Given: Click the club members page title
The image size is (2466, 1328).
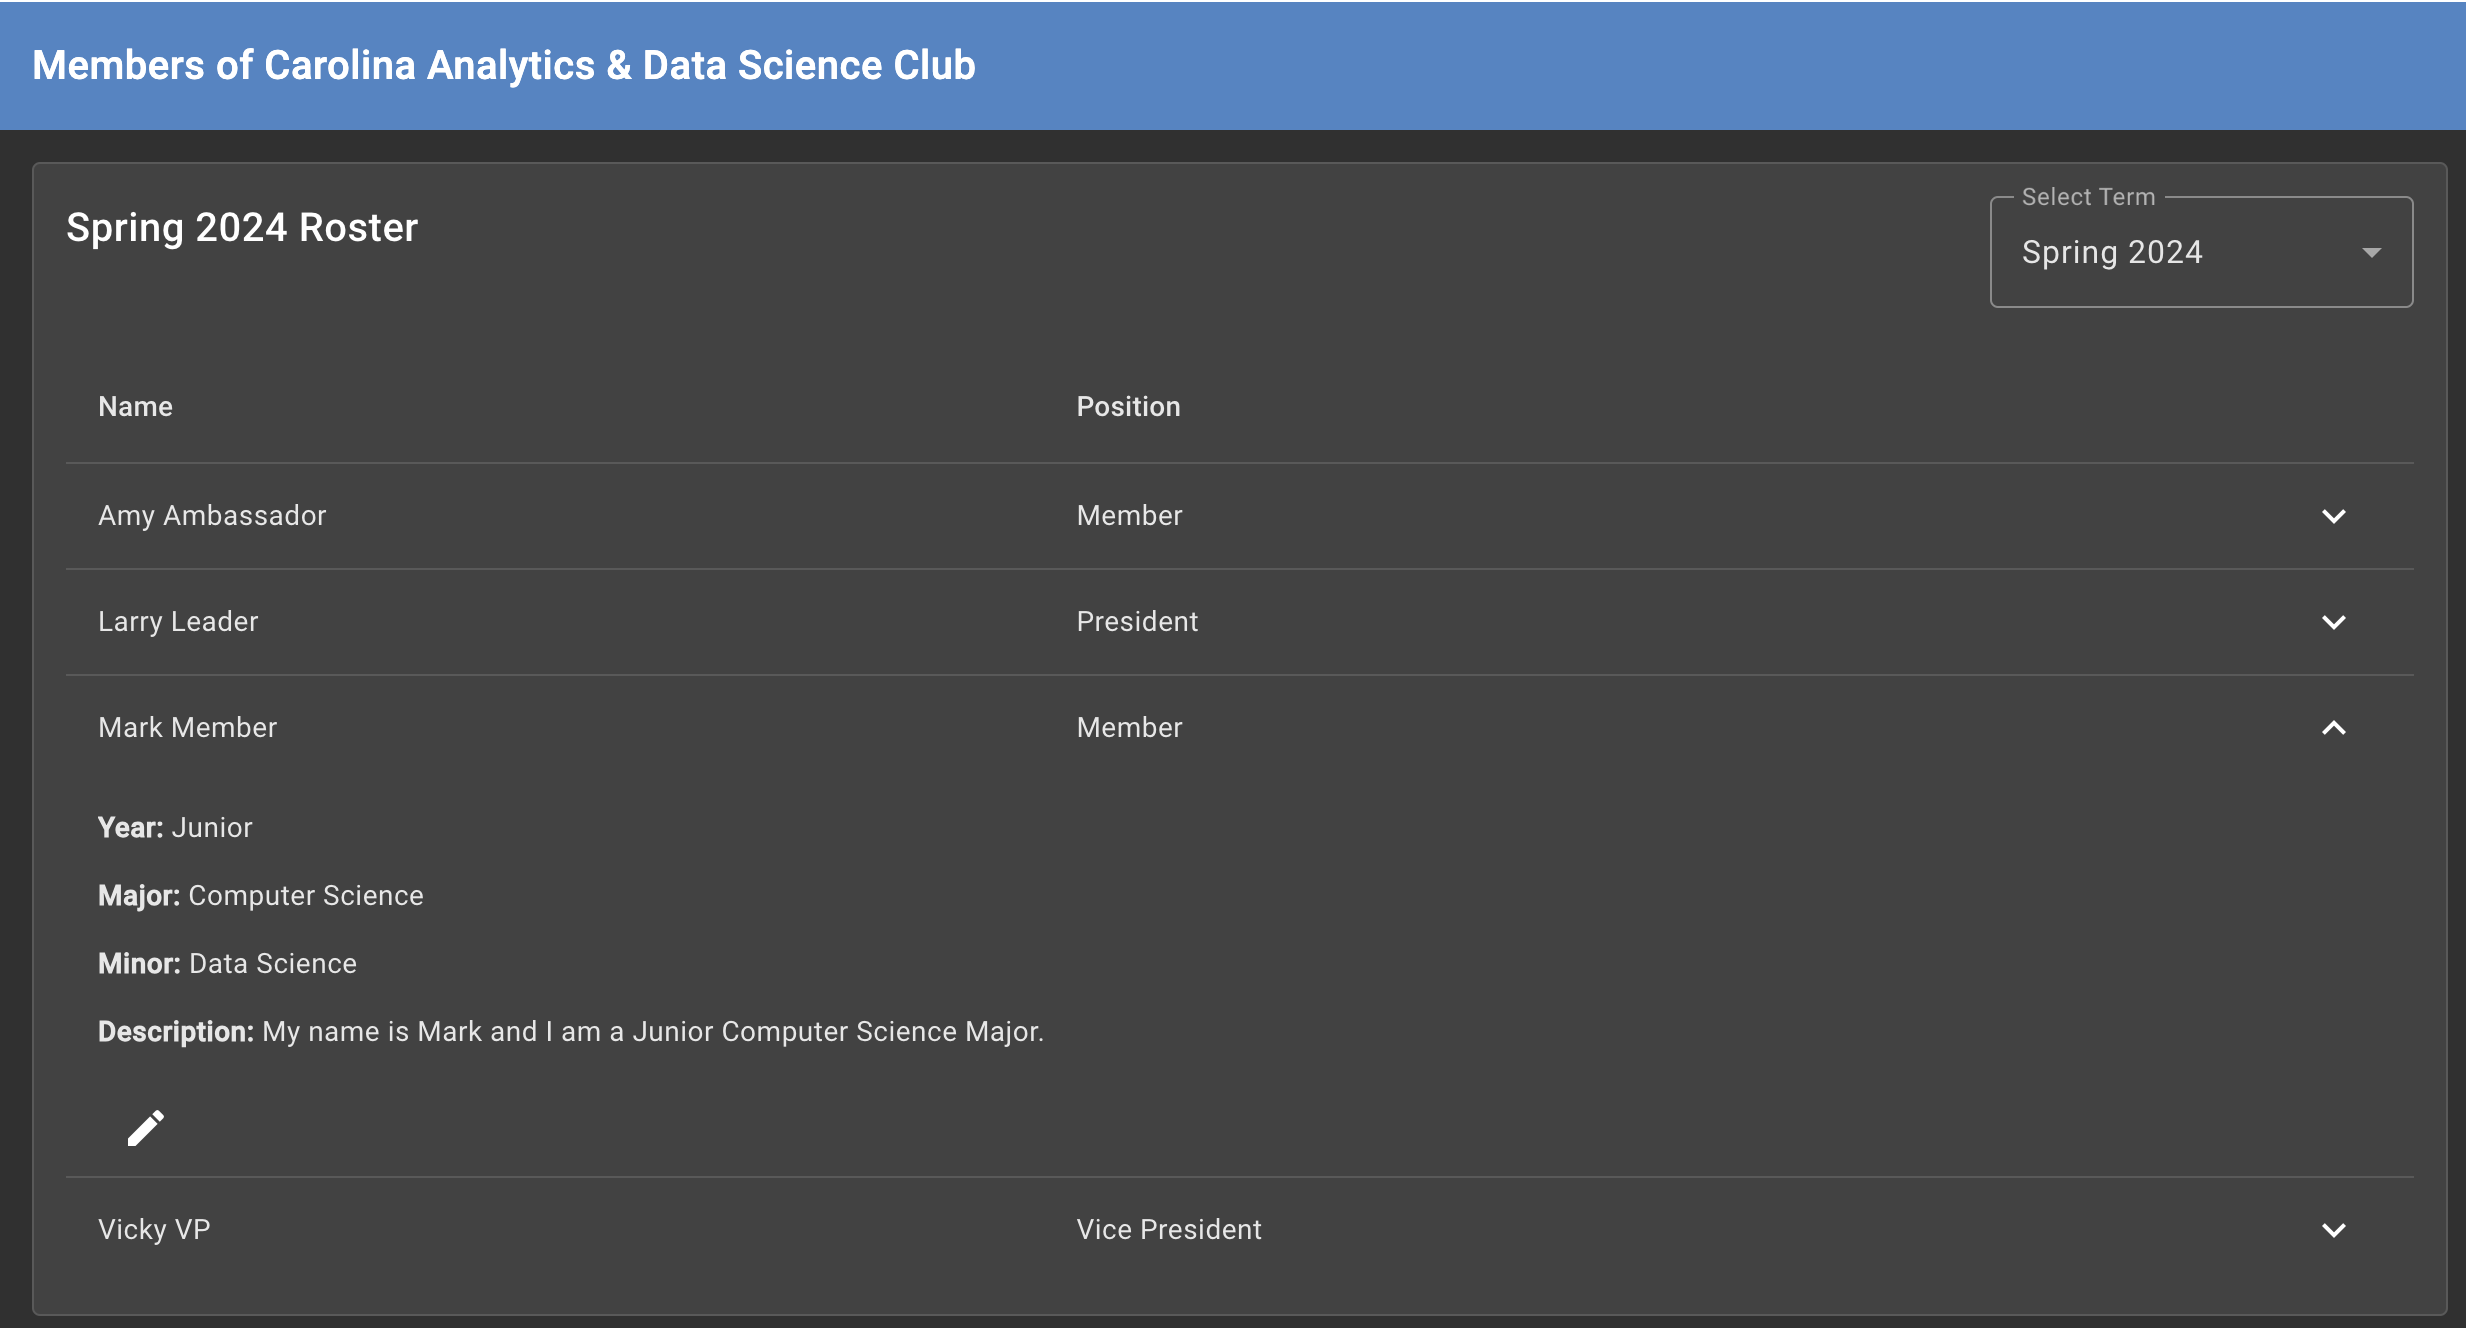Looking at the screenshot, I should pyautogui.click(x=504, y=66).
